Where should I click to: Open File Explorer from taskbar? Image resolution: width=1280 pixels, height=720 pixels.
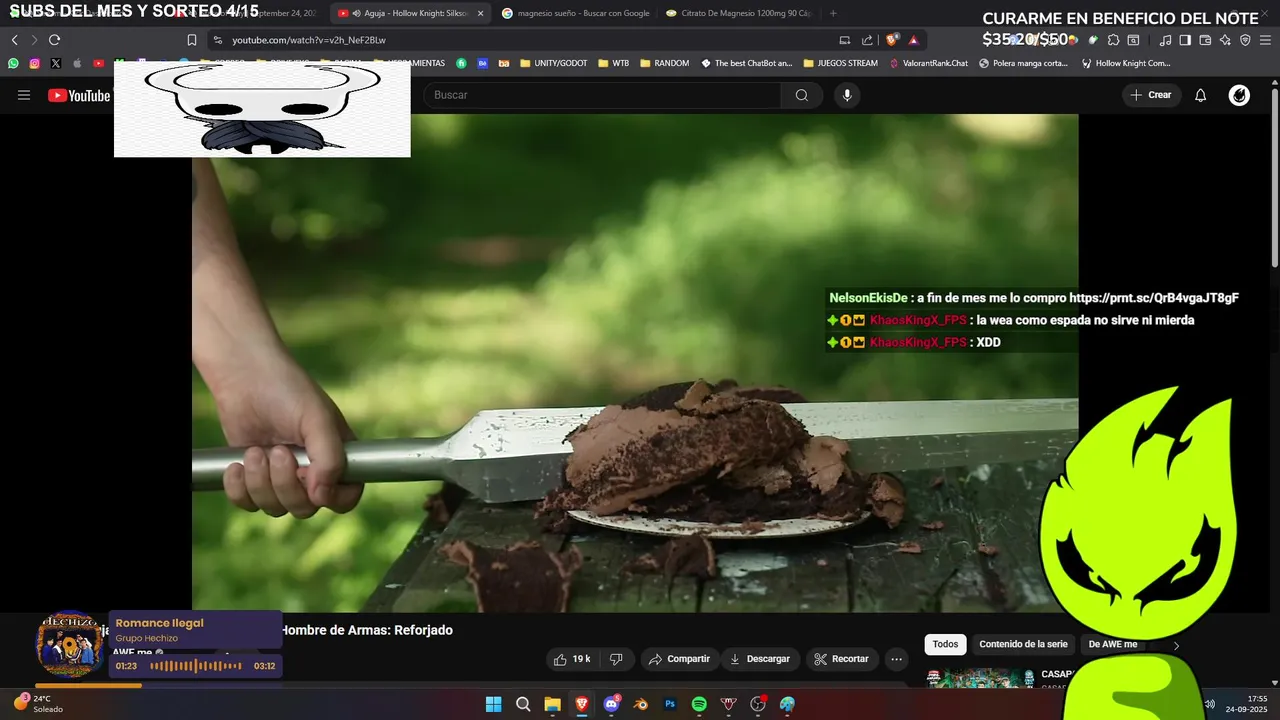point(552,704)
